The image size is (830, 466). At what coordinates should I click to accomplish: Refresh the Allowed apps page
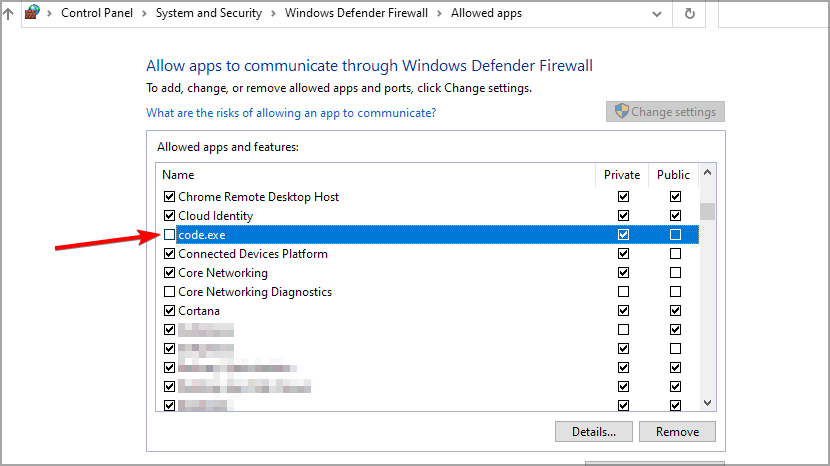pyautogui.click(x=689, y=14)
